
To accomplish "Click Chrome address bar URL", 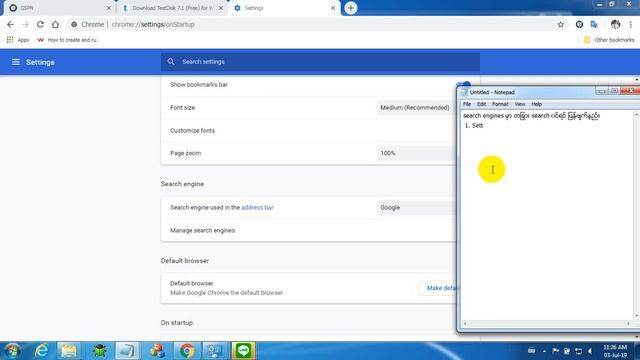I will click(x=153, y=24).
